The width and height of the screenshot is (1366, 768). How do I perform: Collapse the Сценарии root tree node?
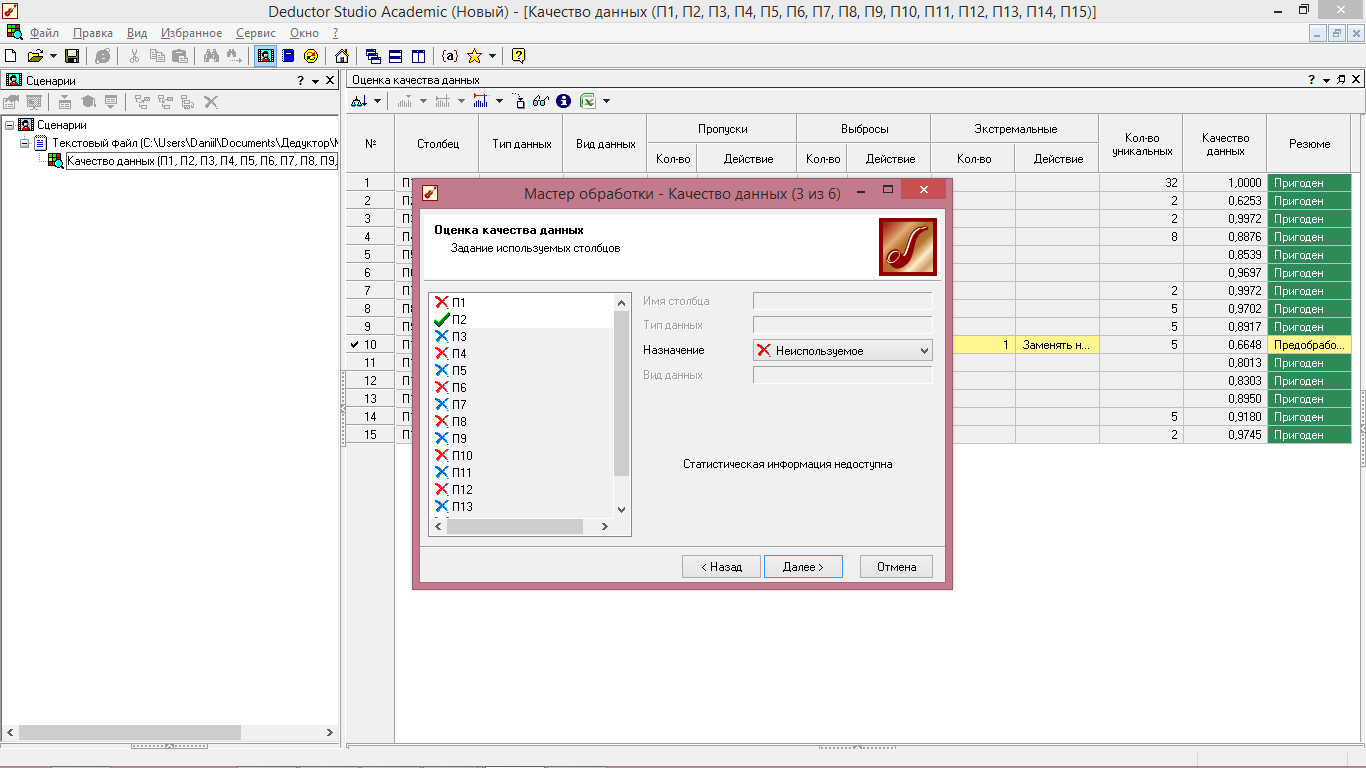(10, 125)
